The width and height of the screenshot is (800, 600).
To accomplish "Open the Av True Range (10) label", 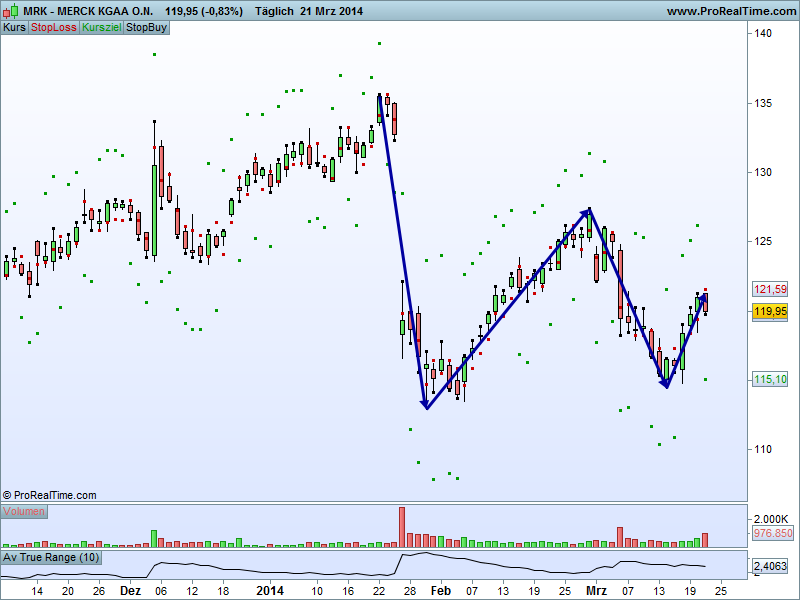I will 51,557.
